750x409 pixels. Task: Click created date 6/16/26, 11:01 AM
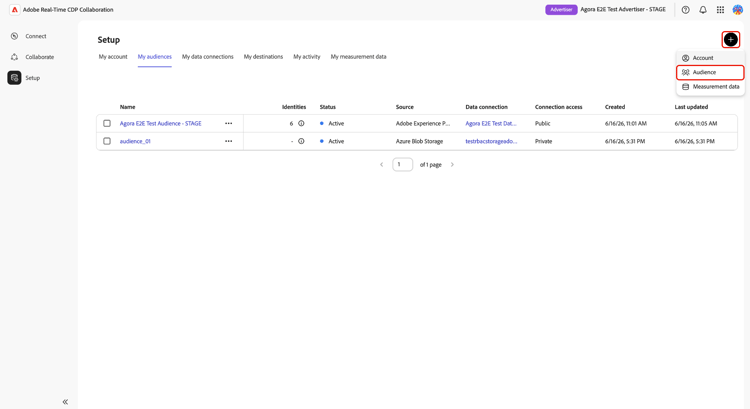pos(626,123)
